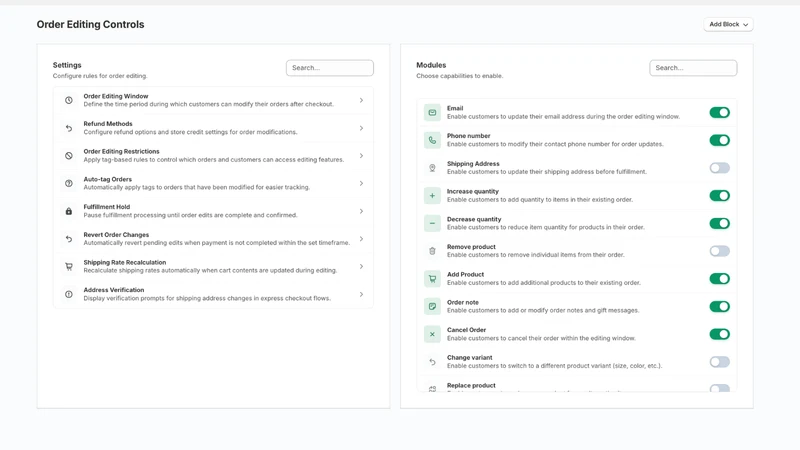Click the cart icon beside Shipping Rate Recalculation
This screenshot has width=800, height=450.
[69, 266]
